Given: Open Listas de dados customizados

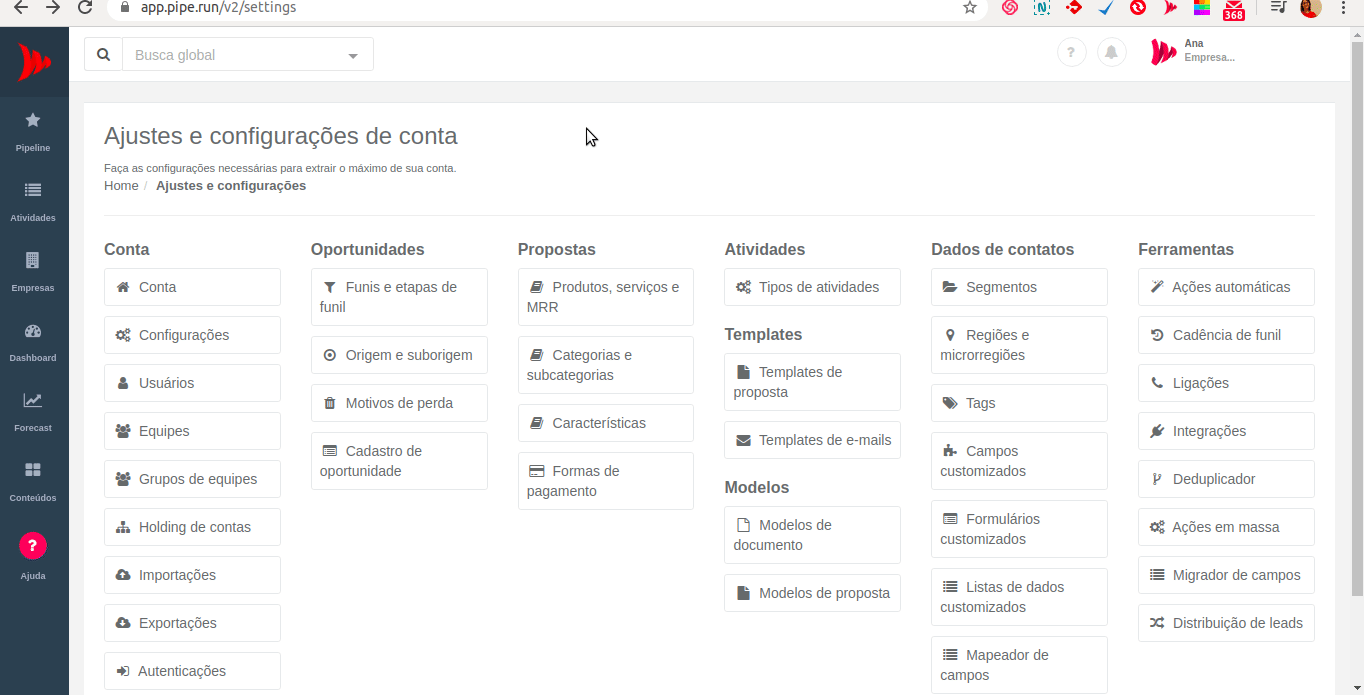Looking at the screenshot, I should (x=1019, y=597).
